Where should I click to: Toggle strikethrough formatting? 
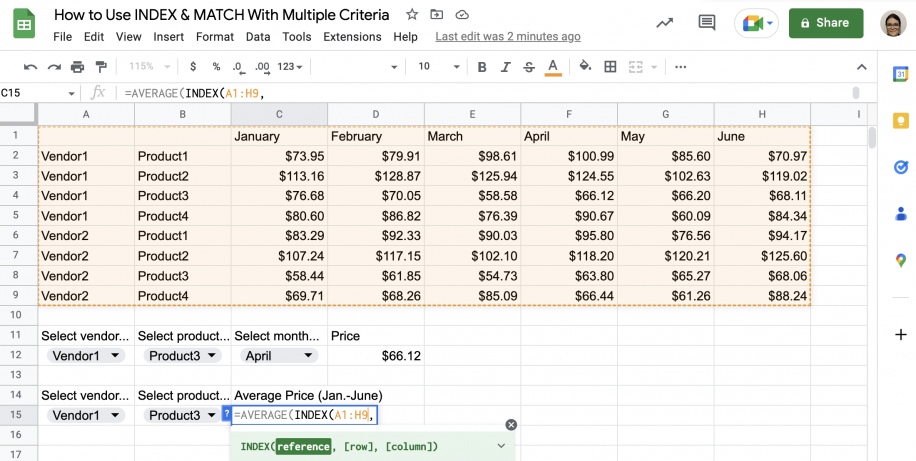click(x=529, y=67)
